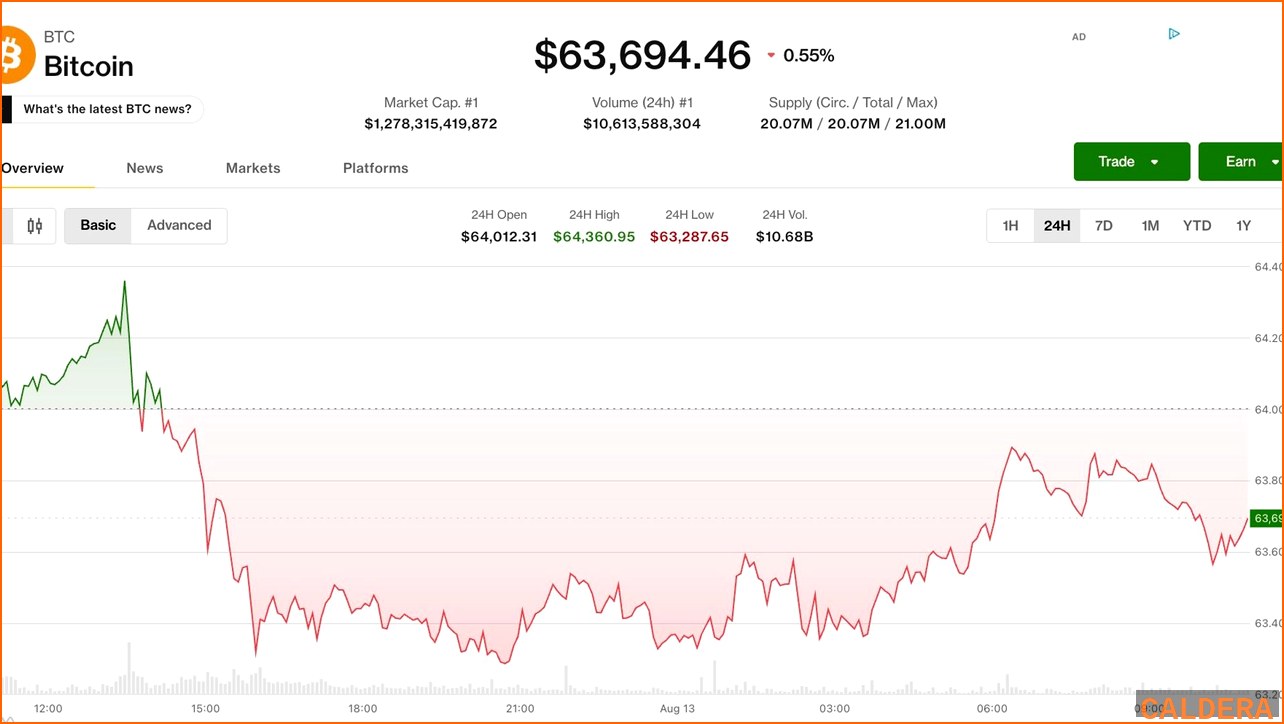This screenshot has width=1284, height=724.
Task: Open the Overview tab
Action: point(33,168)
